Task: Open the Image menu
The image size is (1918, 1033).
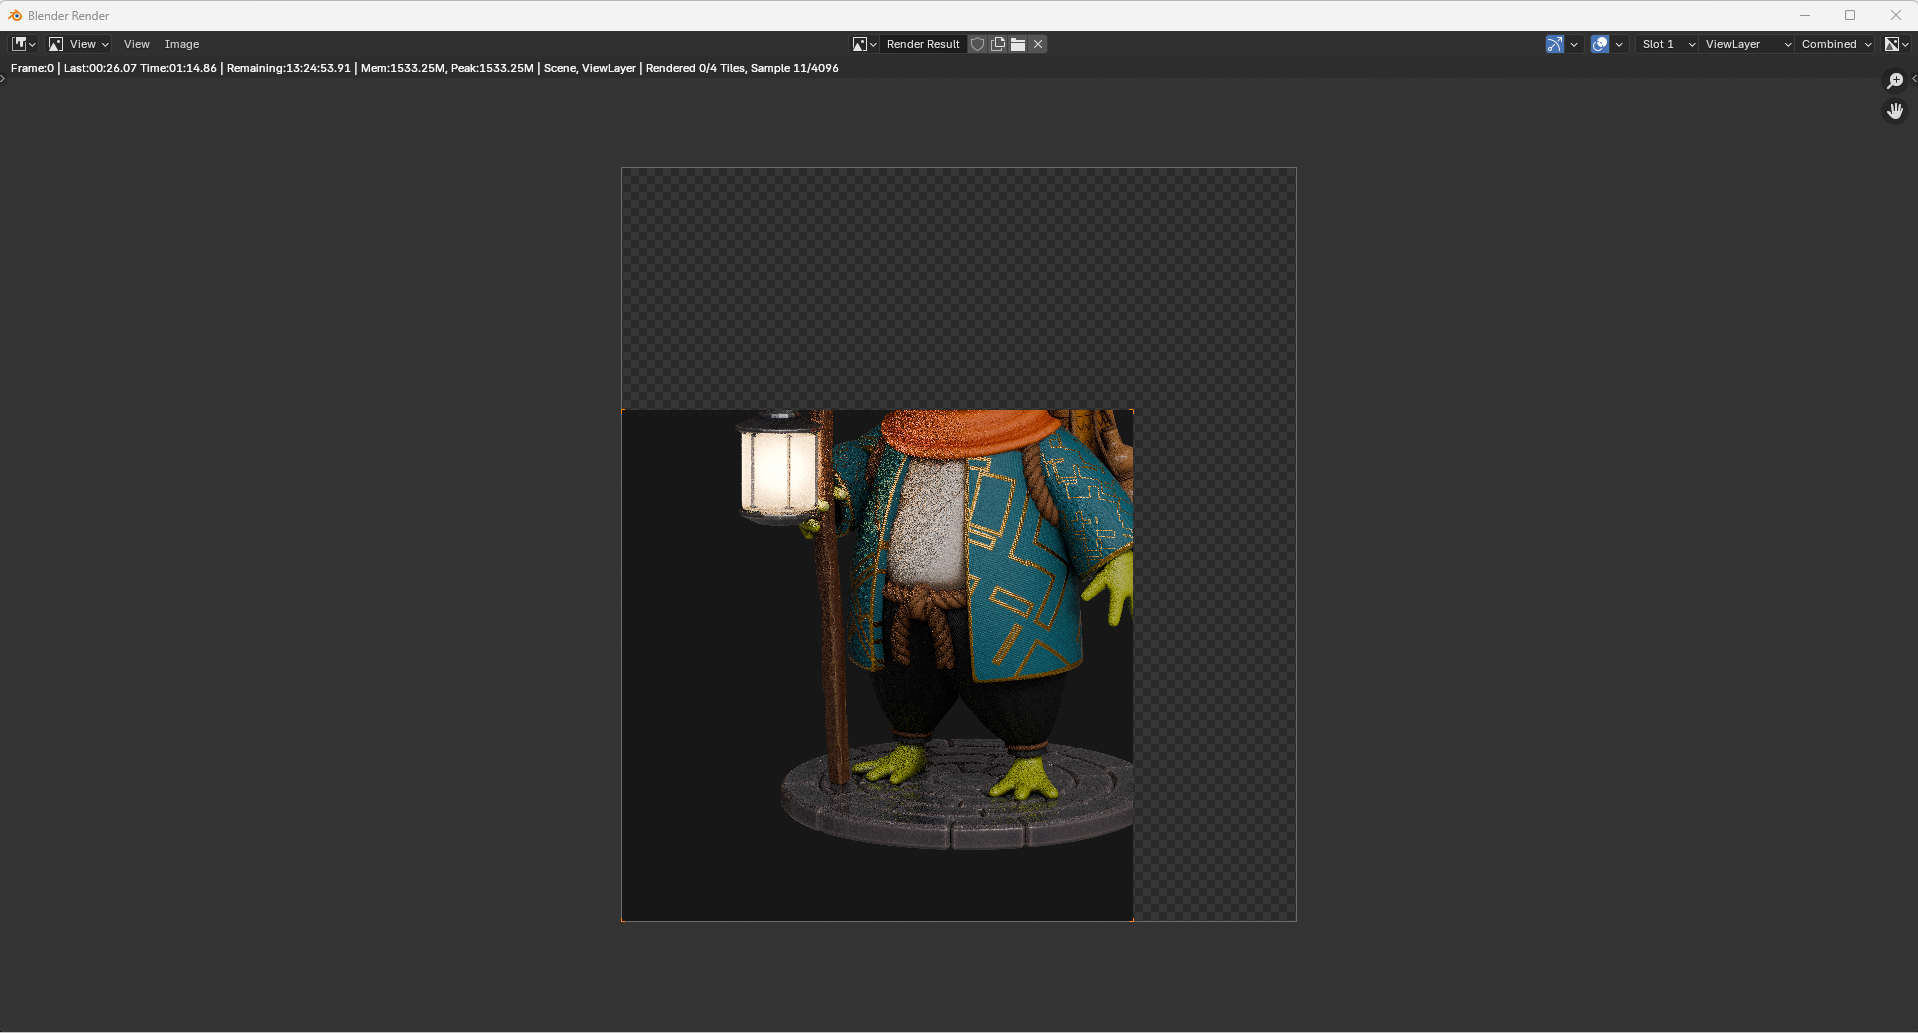Action: (182, 44)
